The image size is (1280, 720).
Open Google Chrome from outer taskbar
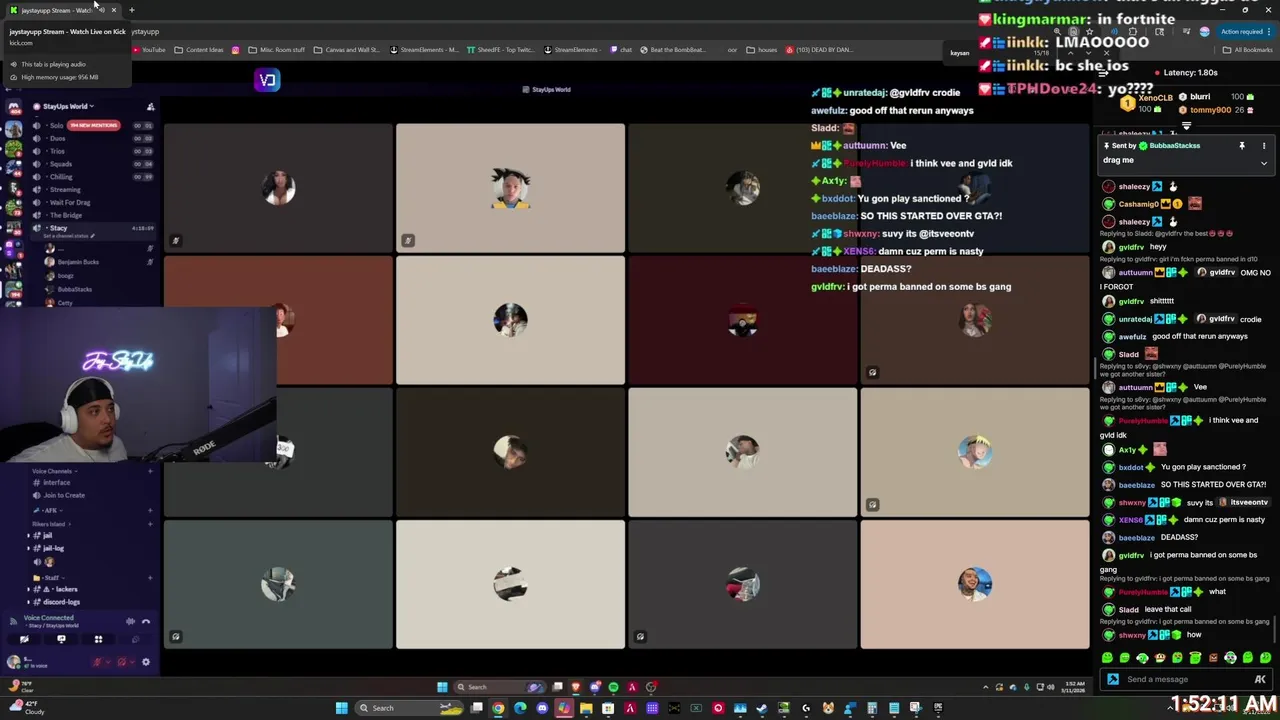point(498,708)
